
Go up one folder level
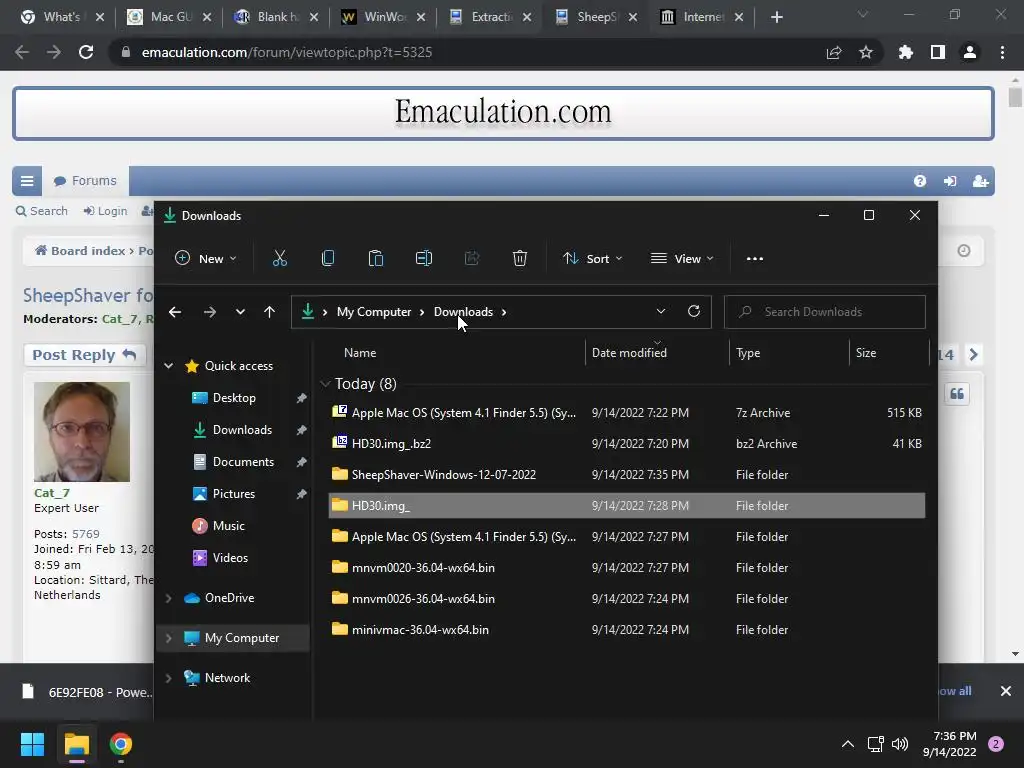[x=269, y=312]
